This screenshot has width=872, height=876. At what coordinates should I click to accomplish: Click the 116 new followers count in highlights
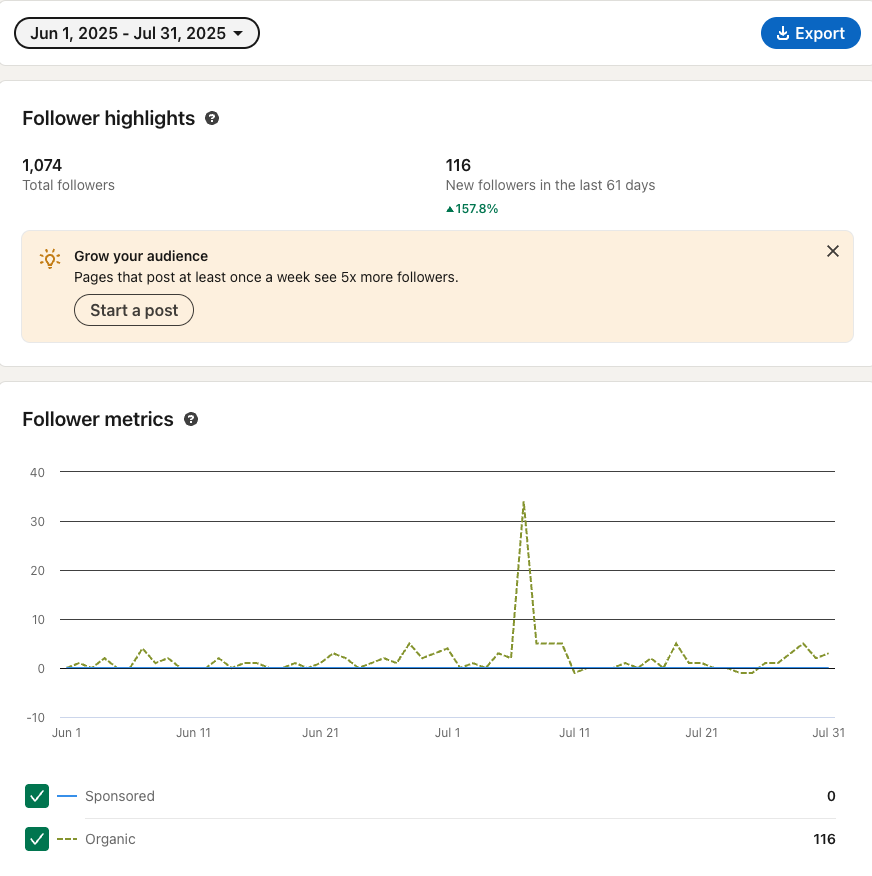point(458,165)
